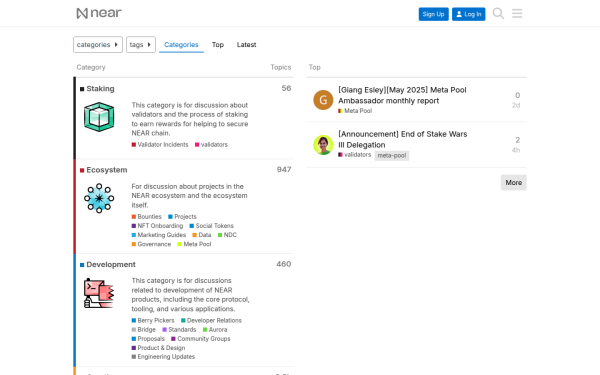Click the Development category terminal icon
Viewport: 600px width, 375px height.
(x=99, y=293)
